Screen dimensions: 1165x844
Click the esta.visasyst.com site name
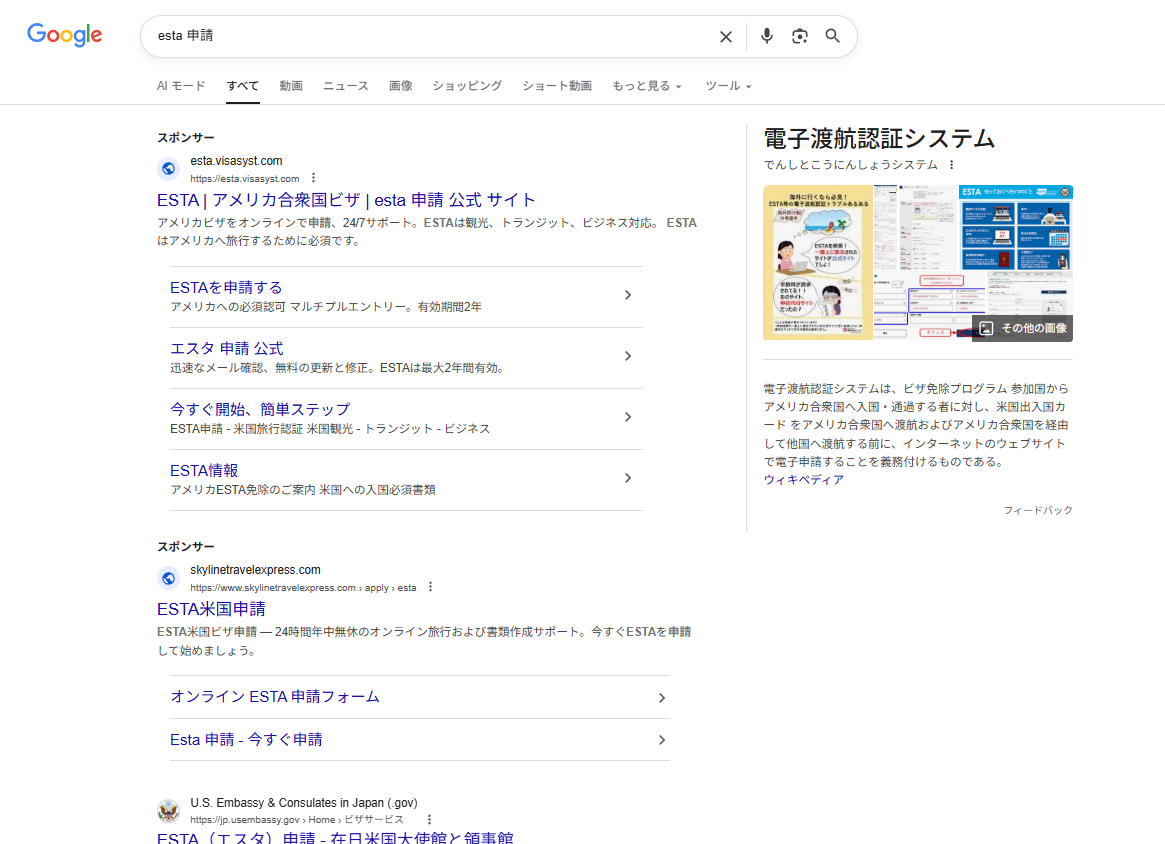pyautogui.click(x=236, y=160)
